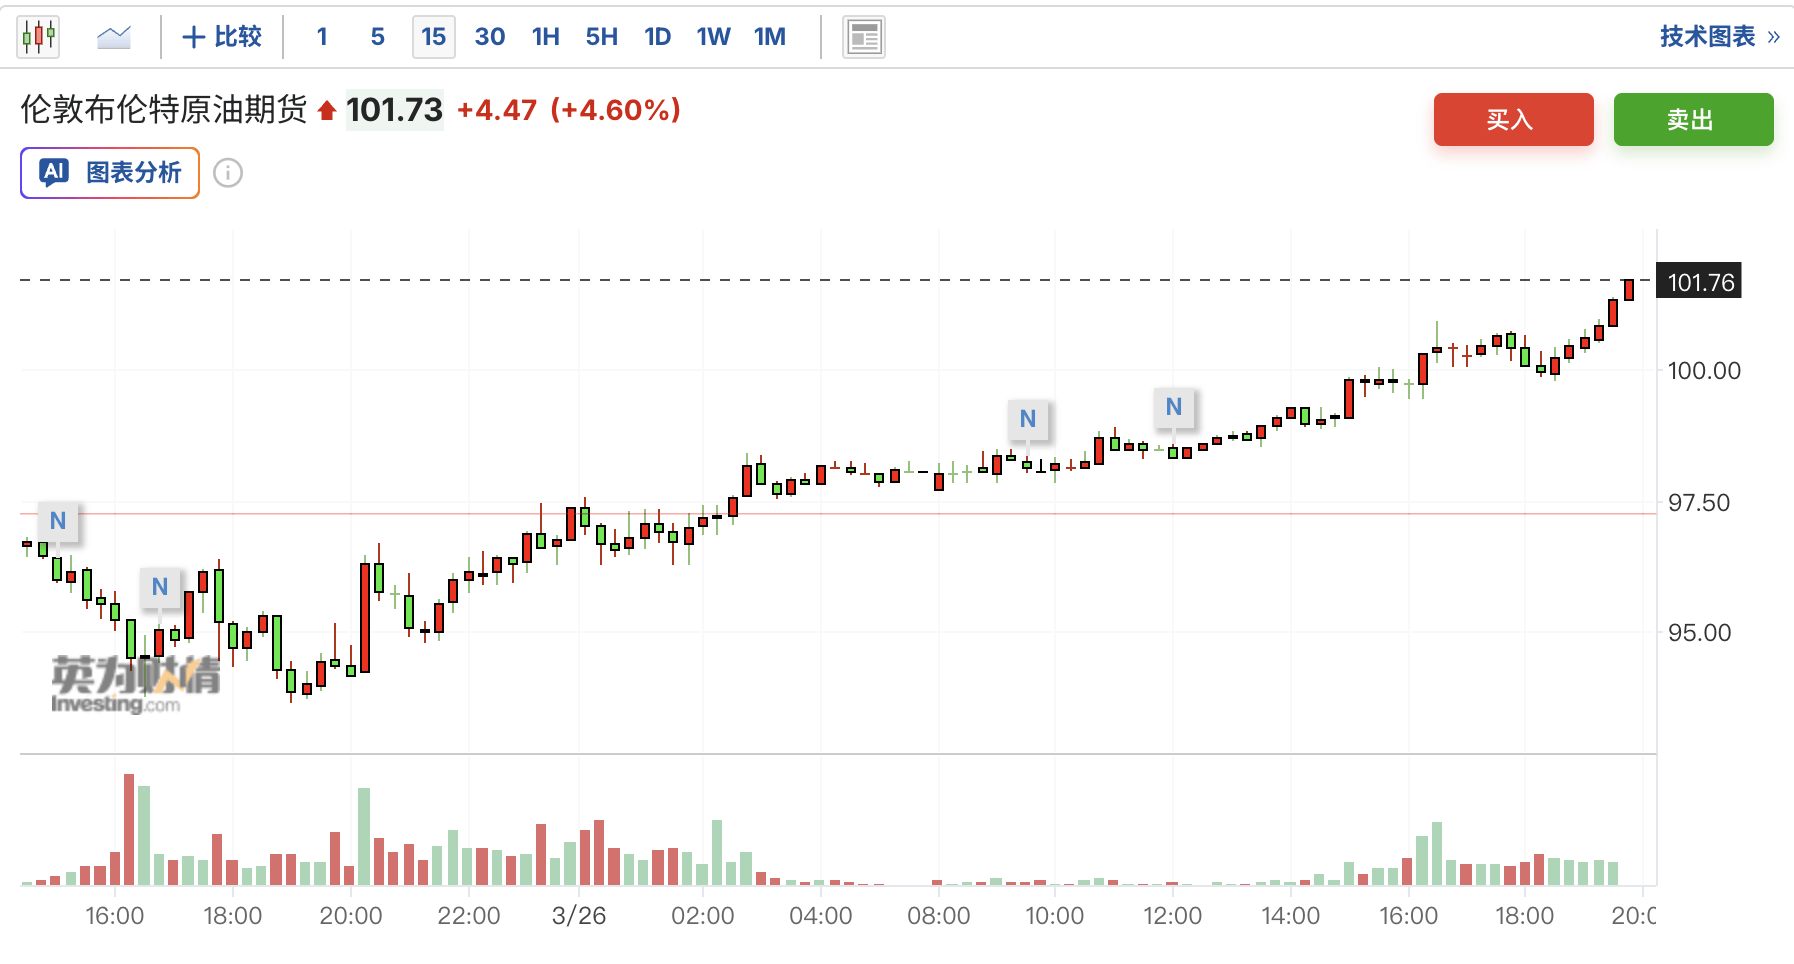The image size is (1794, 964).
Task: Select the 1W timeframe
Action: point(713,37)
